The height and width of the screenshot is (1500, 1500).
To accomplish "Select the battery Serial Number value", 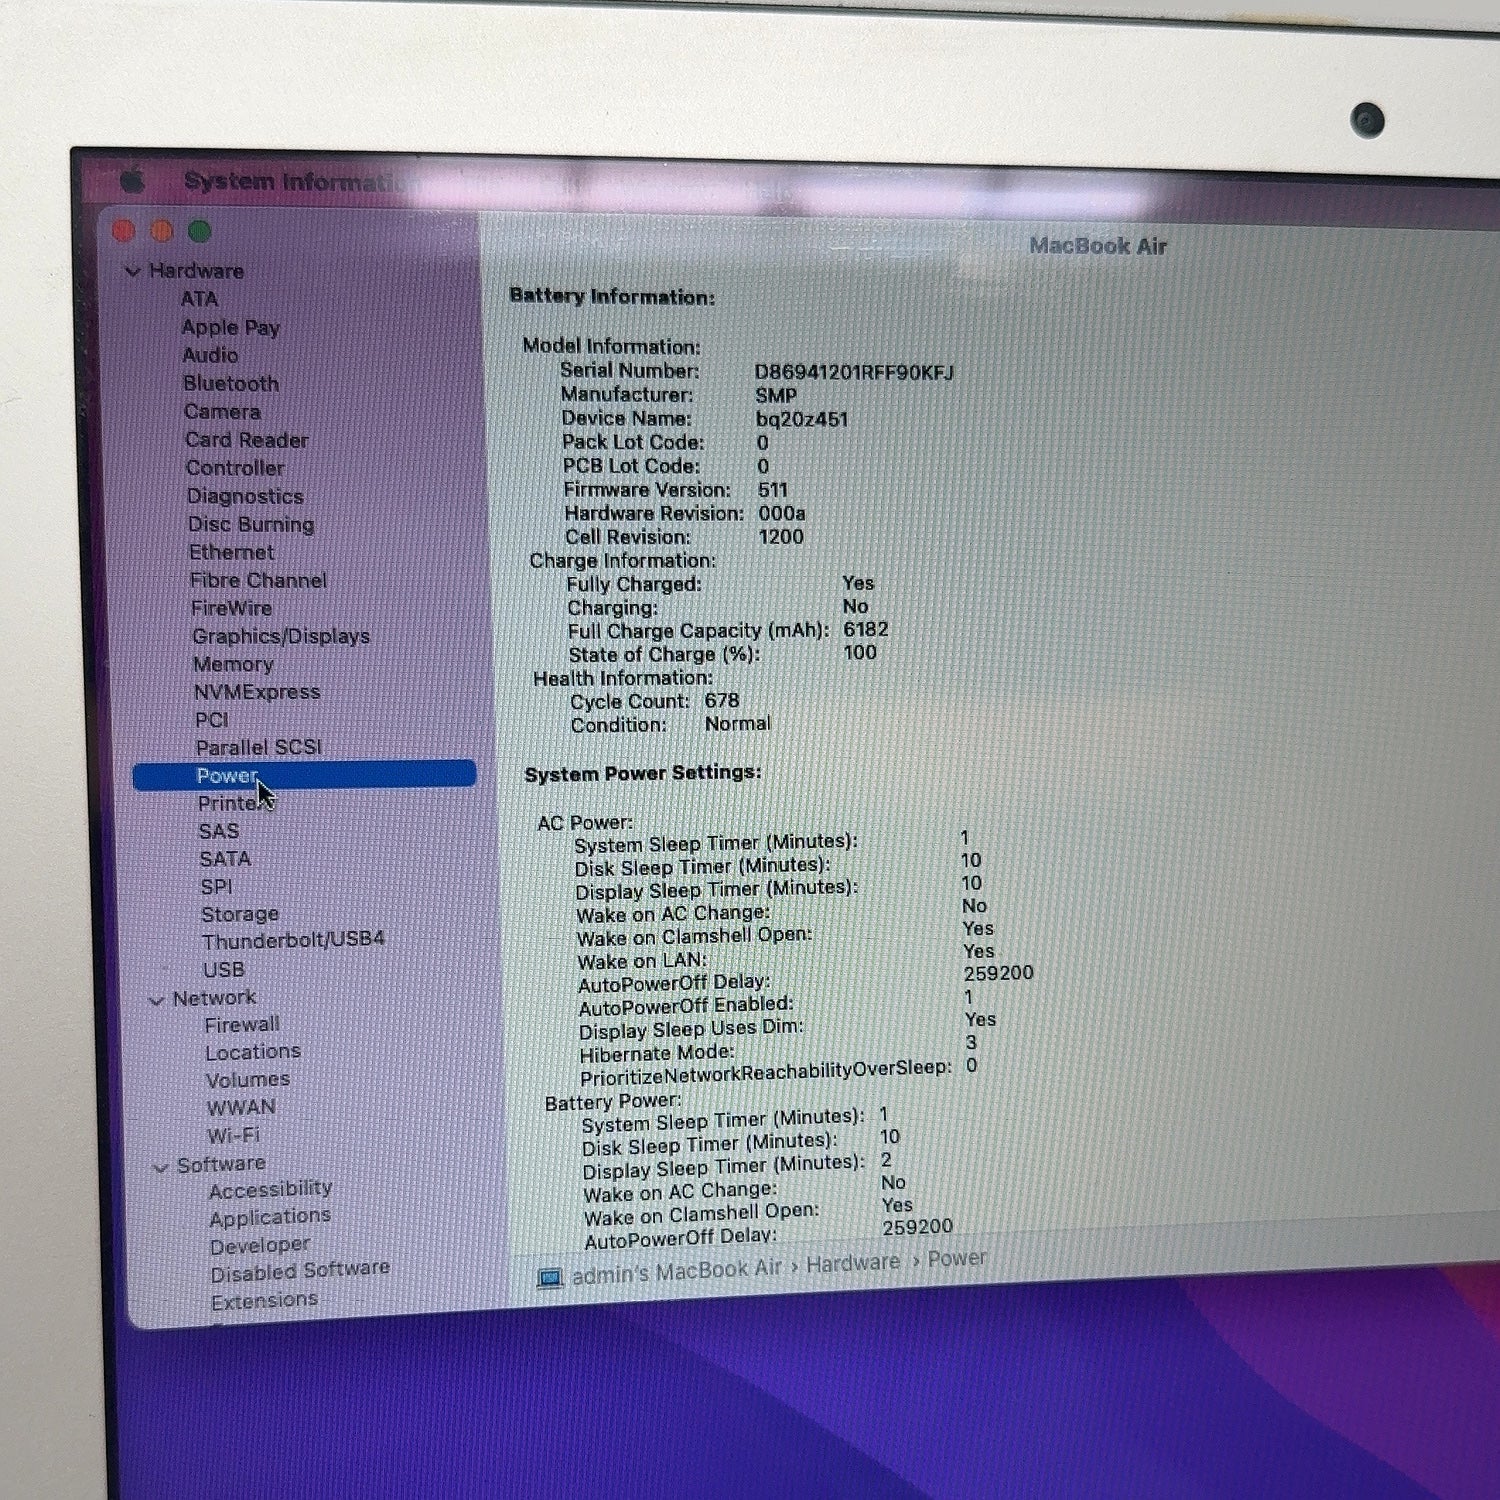I will pyautogui.click(x=854, y=372).
